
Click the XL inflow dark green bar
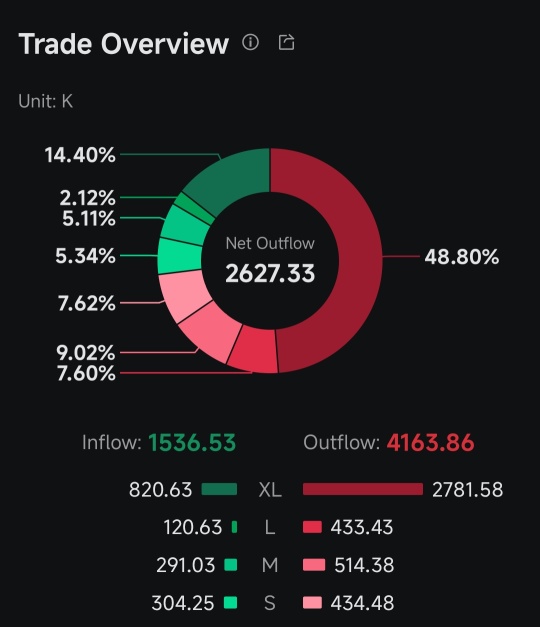pyautogui.click(x=219, y=489)
